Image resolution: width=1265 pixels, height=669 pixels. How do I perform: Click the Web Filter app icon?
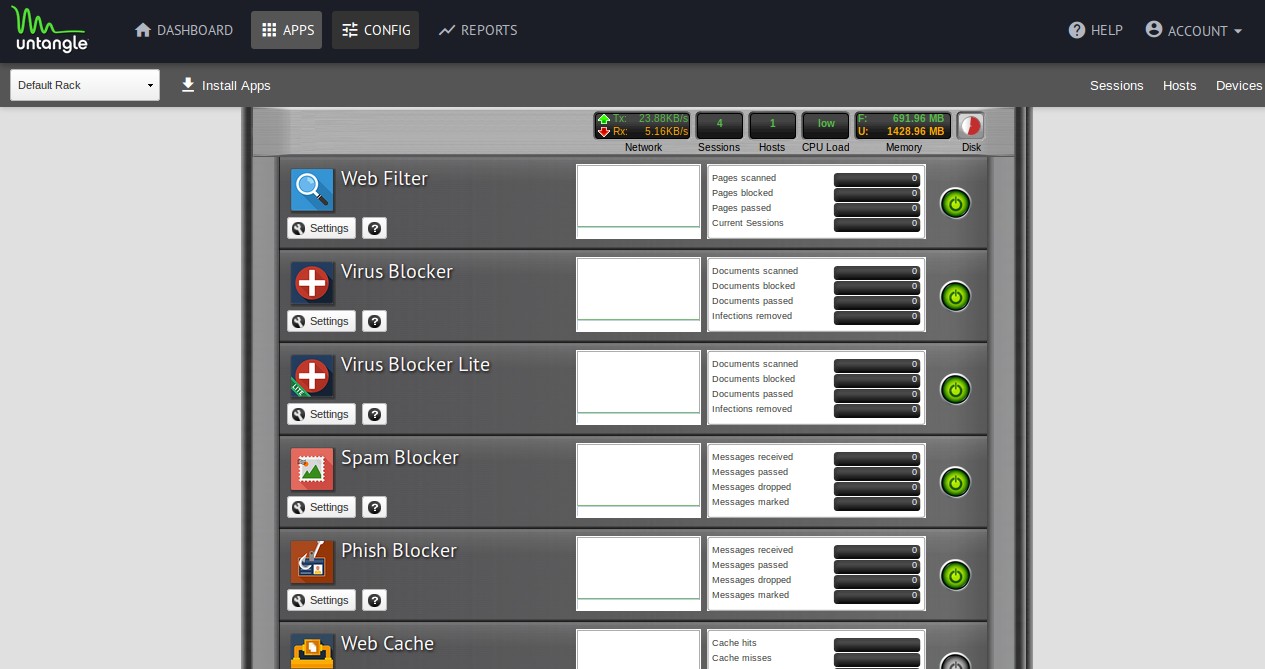click(x=312, y=189)
